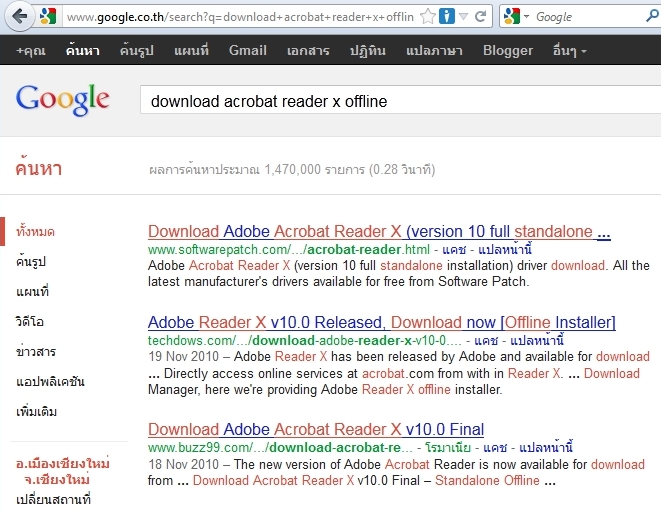
Task: Select ค้นรูป filter in the sidebar
Action: pyautogui.click(x=31, y=261)
